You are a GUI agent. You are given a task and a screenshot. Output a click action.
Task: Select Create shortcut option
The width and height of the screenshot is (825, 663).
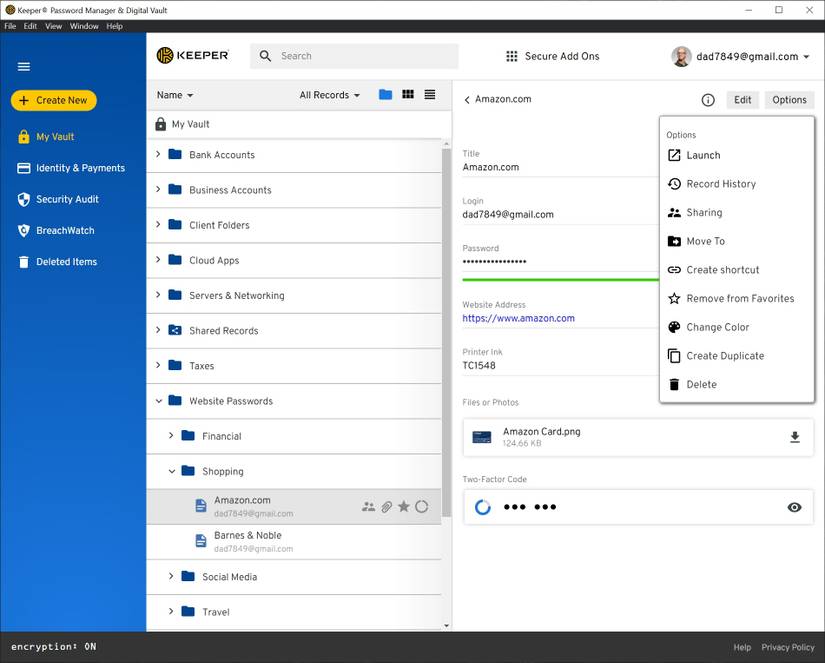[737, 270]
